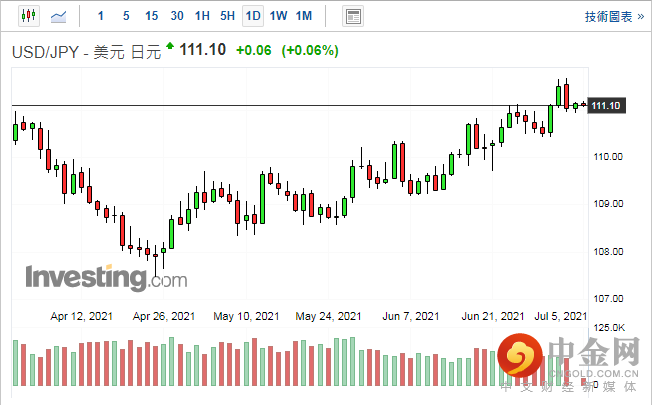654x405 pixels.
Task: Click the header price 111.10 next to arrow
Action: 203,50
